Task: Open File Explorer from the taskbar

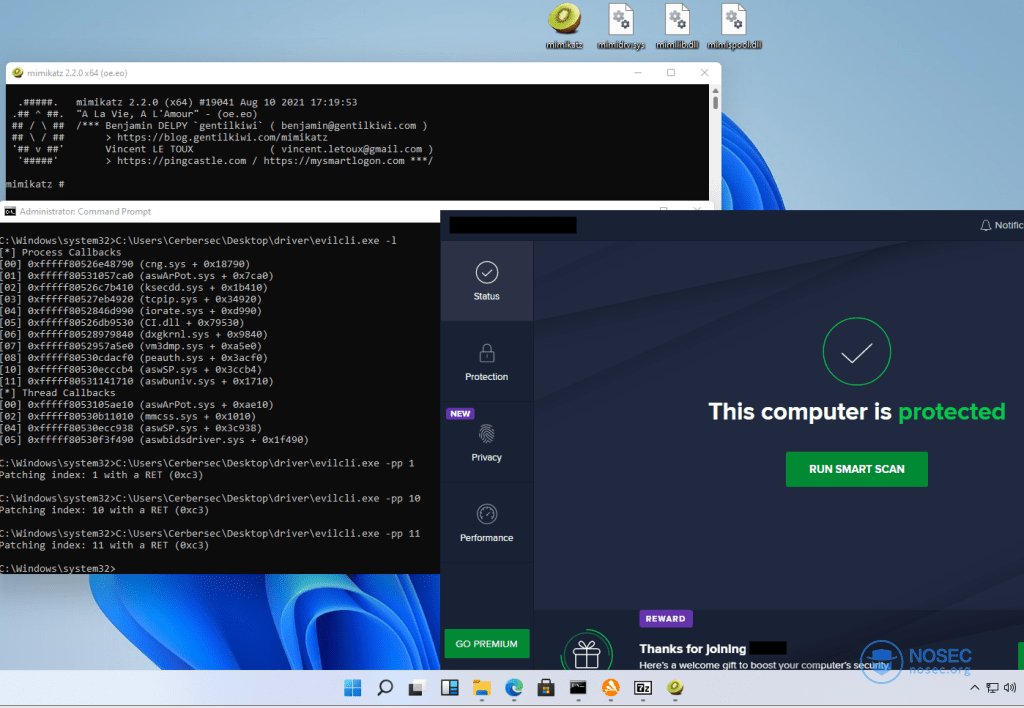Action: [x=481, y=688]
